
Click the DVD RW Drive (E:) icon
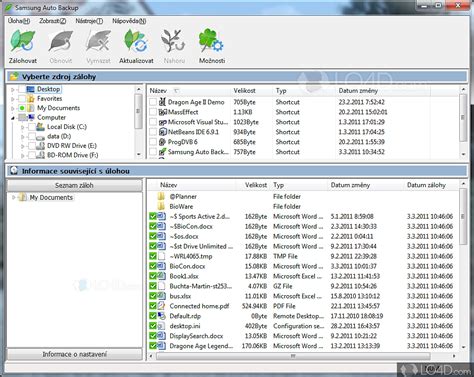coord(40,146)
